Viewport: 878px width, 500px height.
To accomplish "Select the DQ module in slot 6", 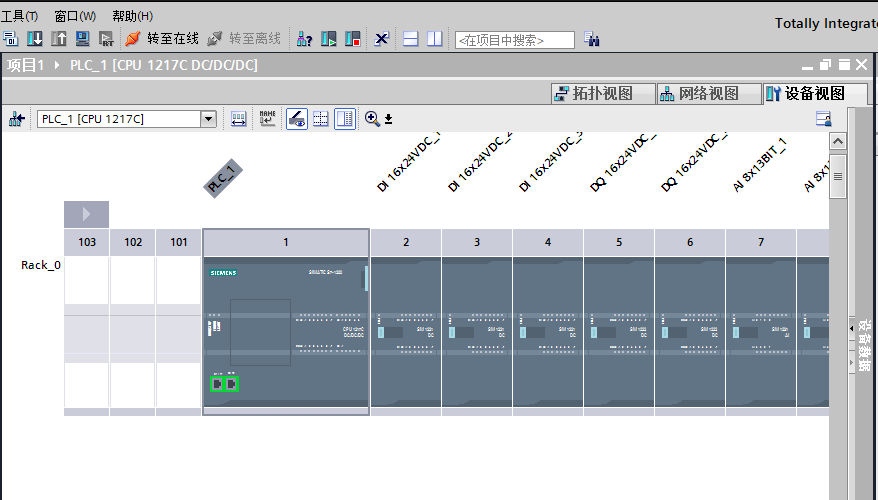I will point(690,332).
